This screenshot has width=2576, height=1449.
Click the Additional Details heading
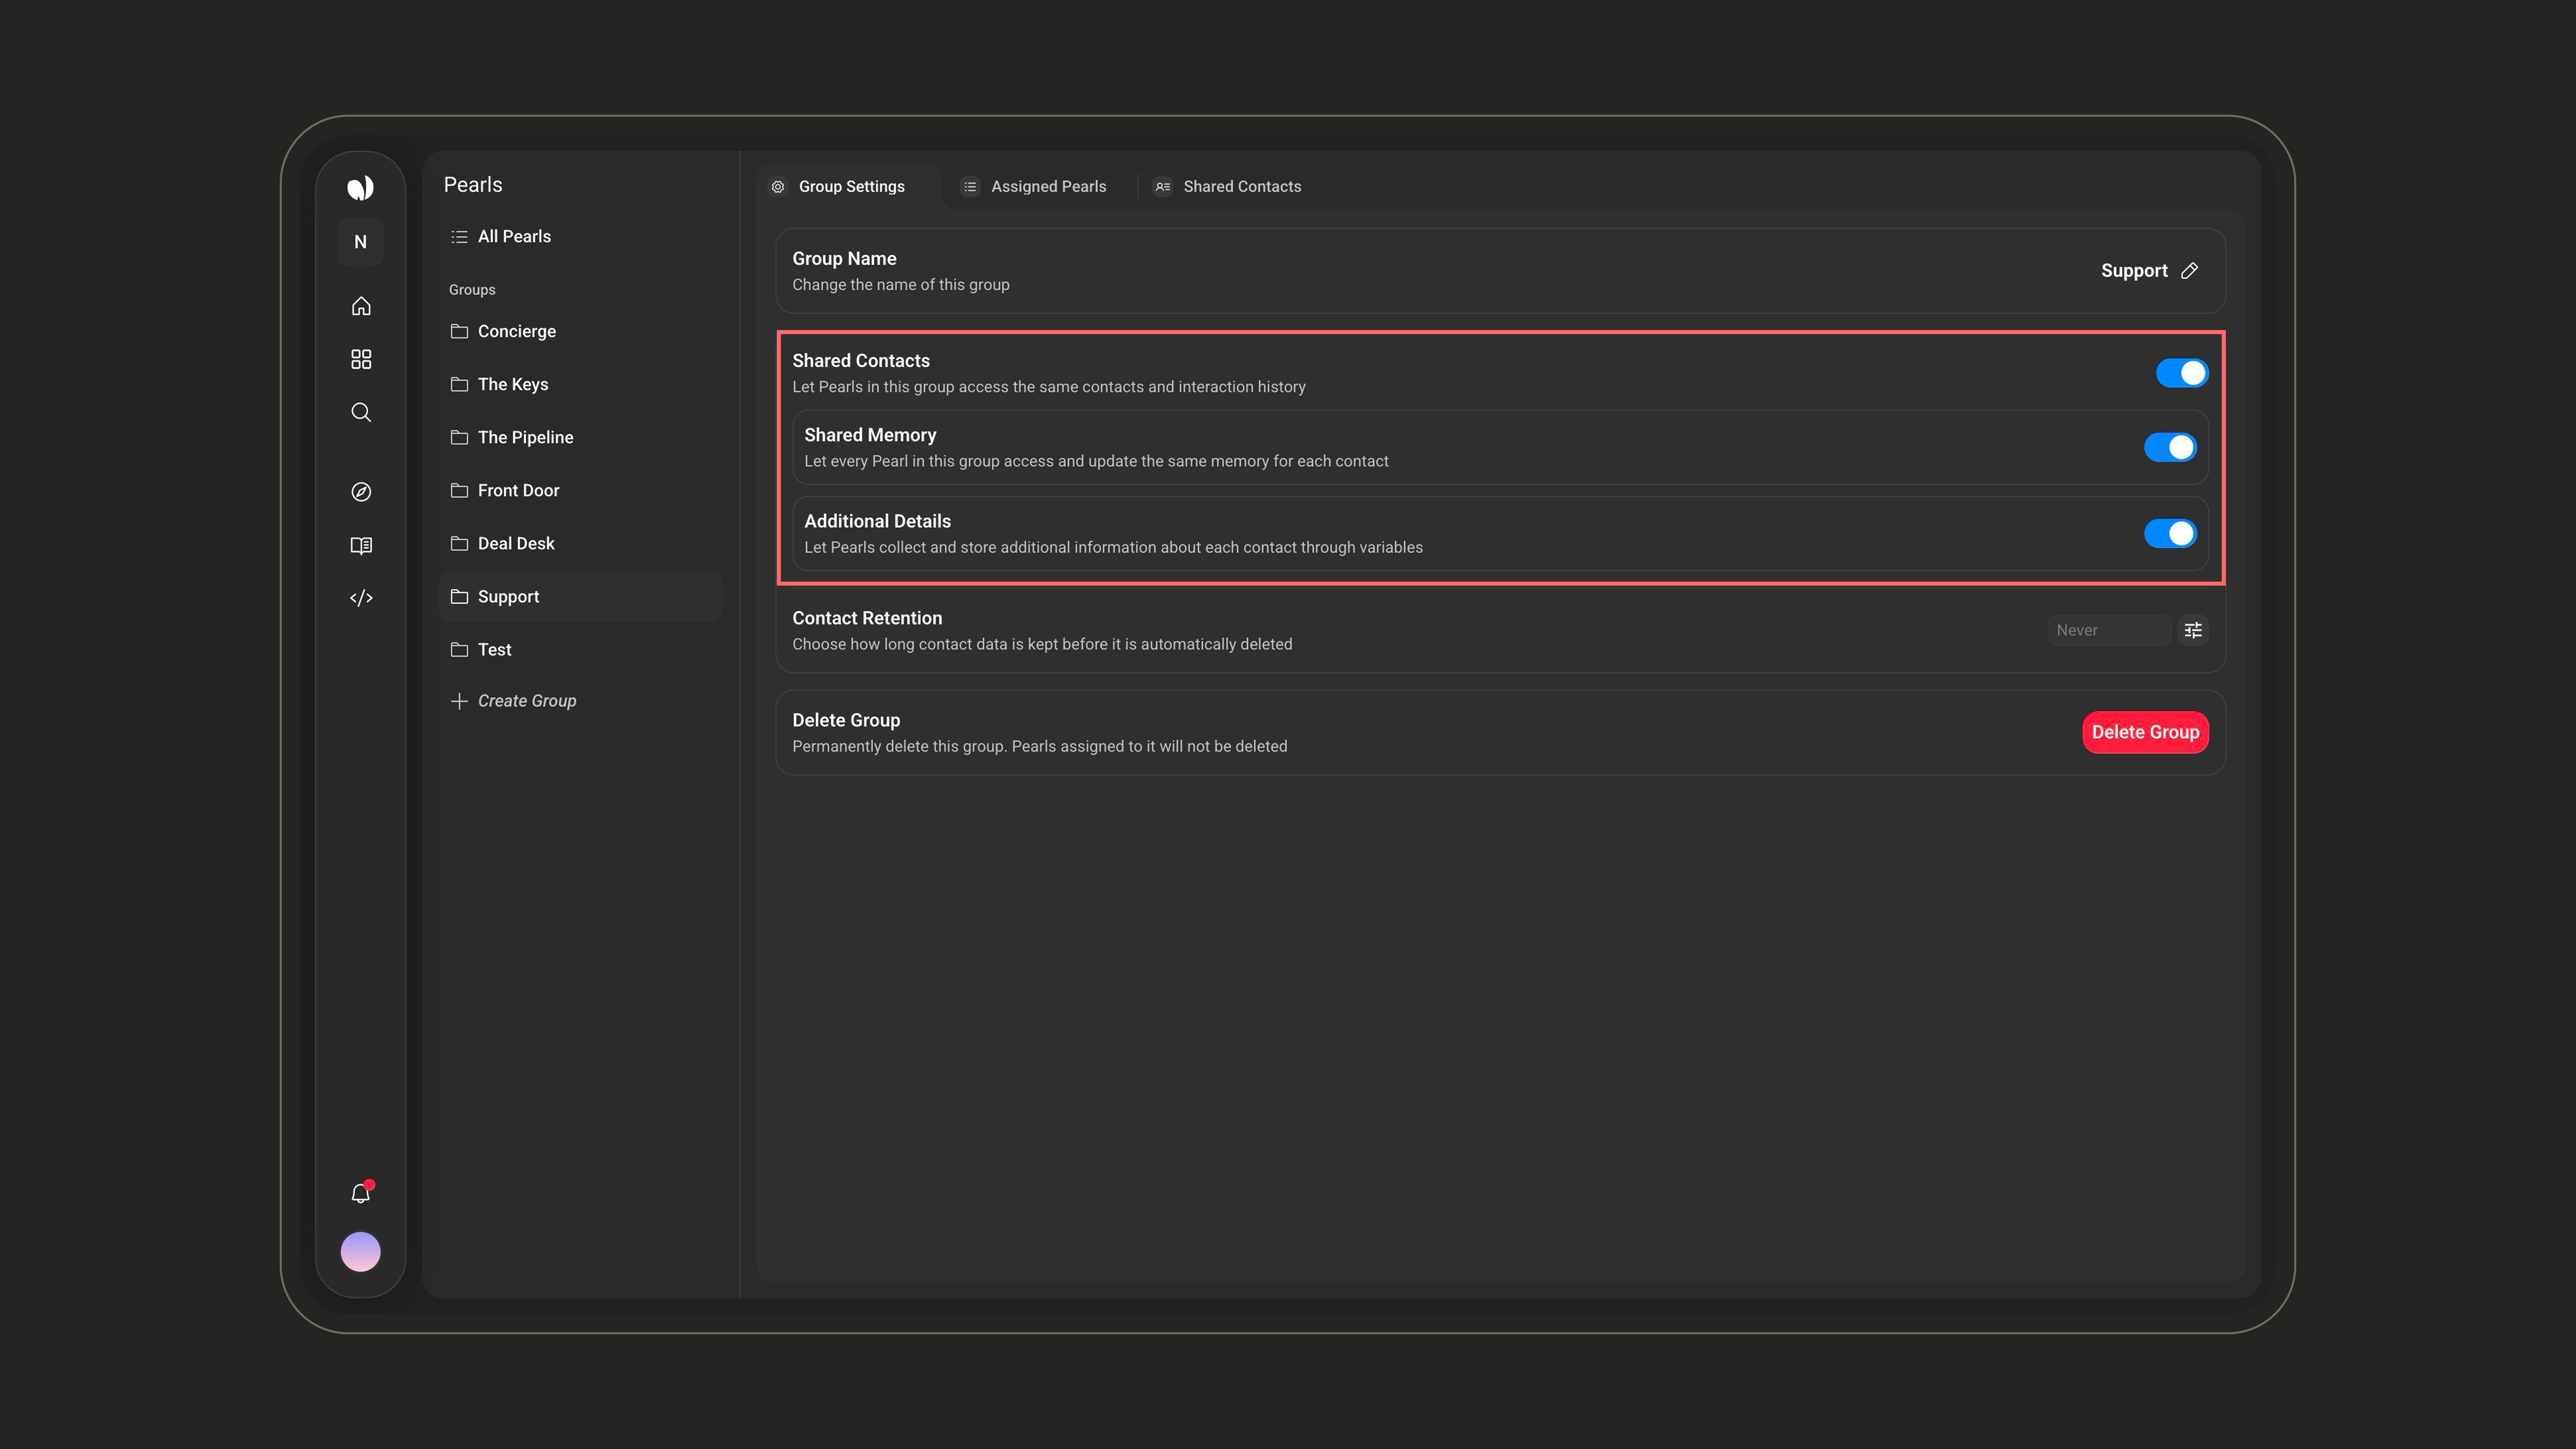point(877,521)
